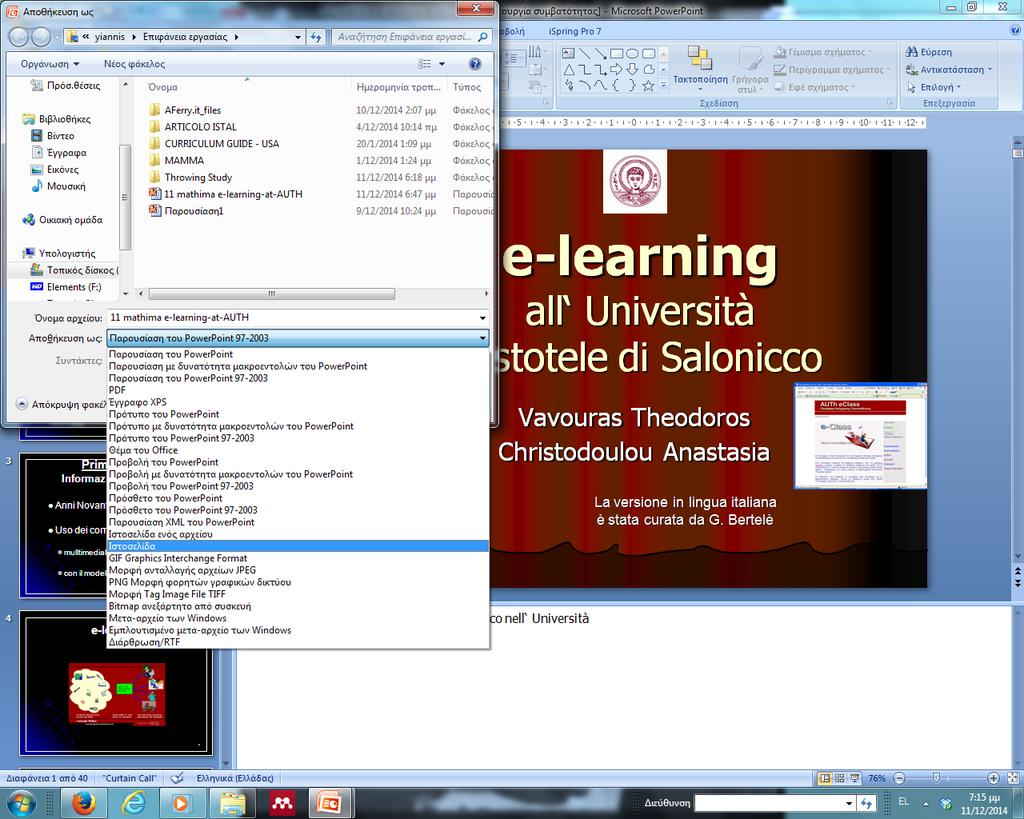Click zoom out minus button
Screen dimensions: 1024x819
(899, 778)
